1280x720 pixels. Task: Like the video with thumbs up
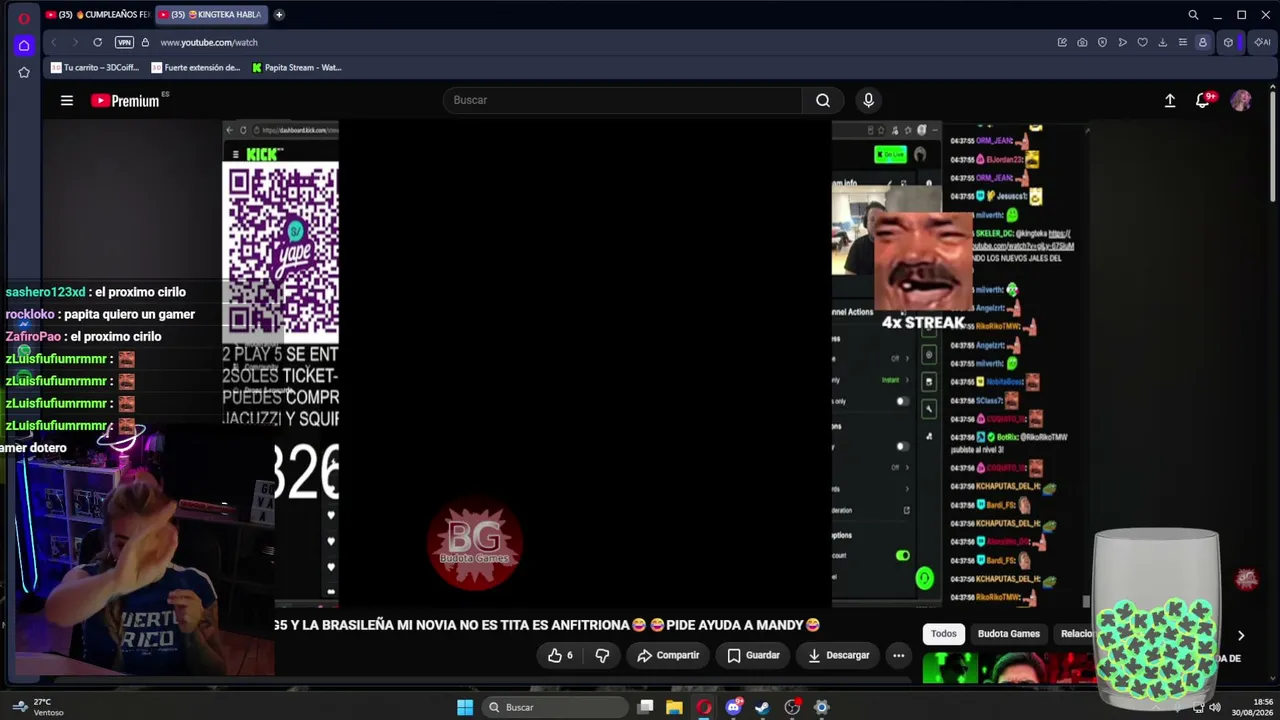(560, 655)
